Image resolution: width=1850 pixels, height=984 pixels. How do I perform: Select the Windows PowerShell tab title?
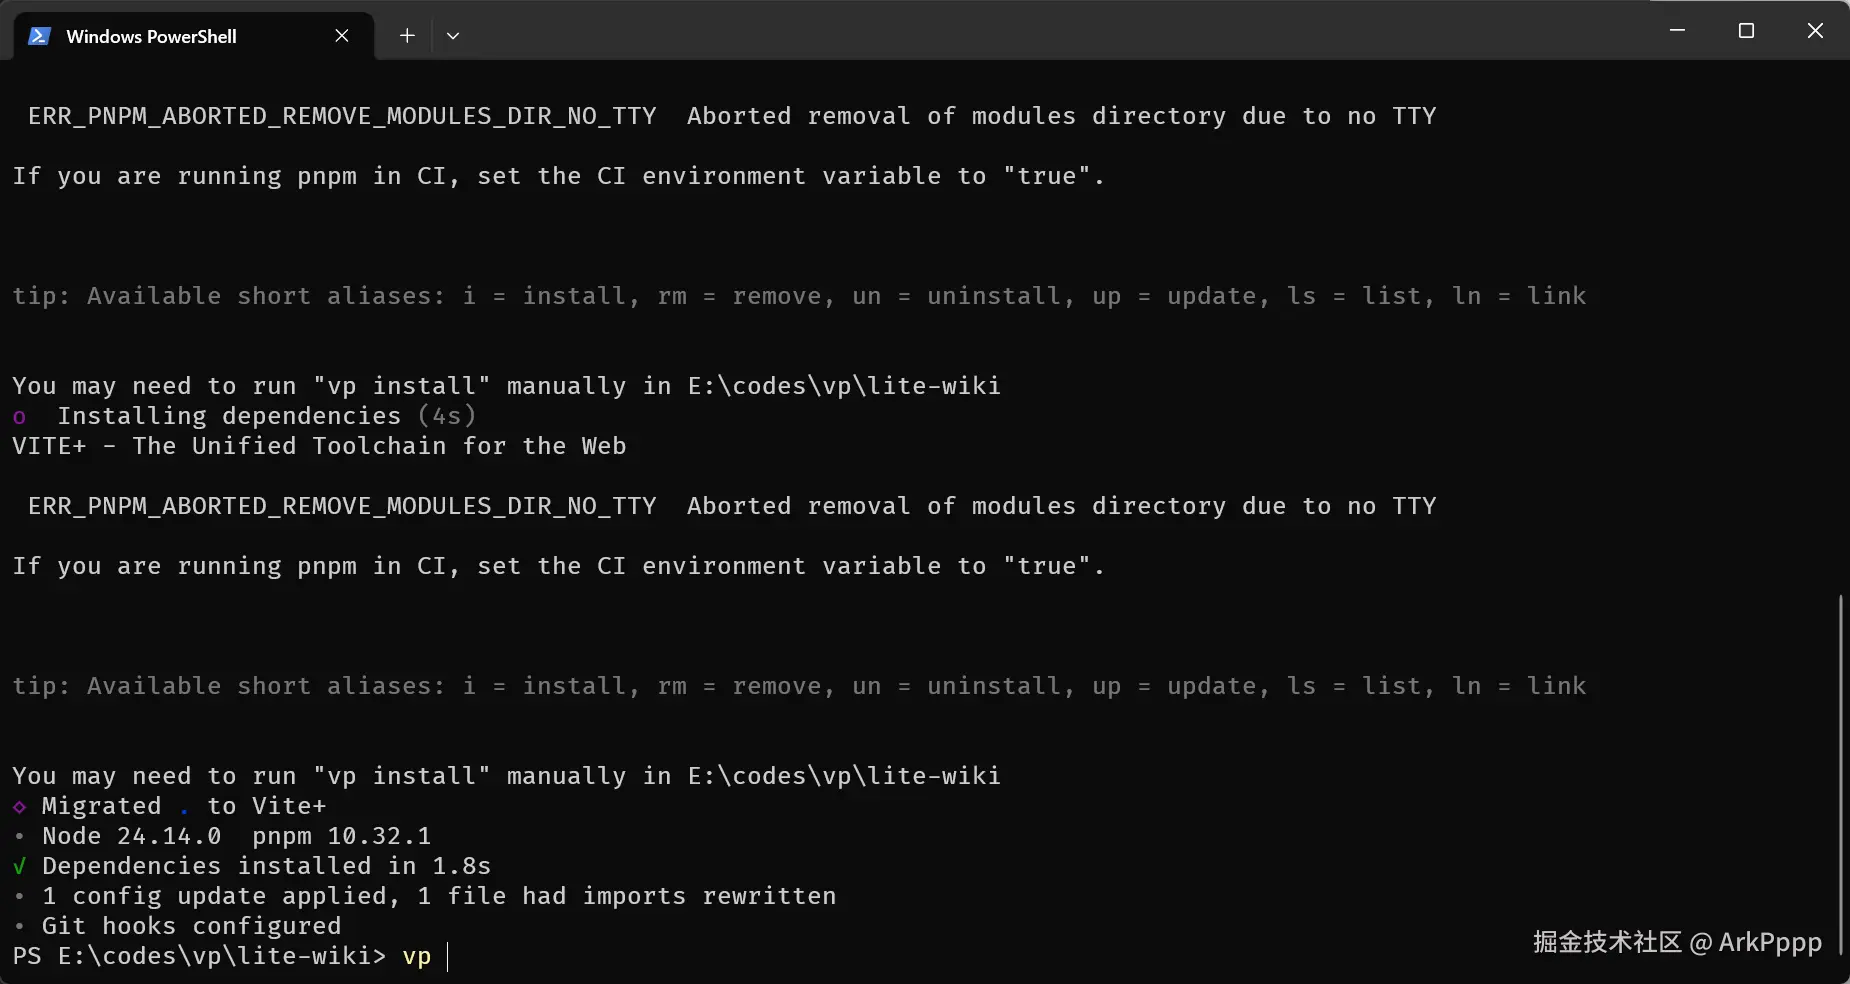click(x=151, y=36)
